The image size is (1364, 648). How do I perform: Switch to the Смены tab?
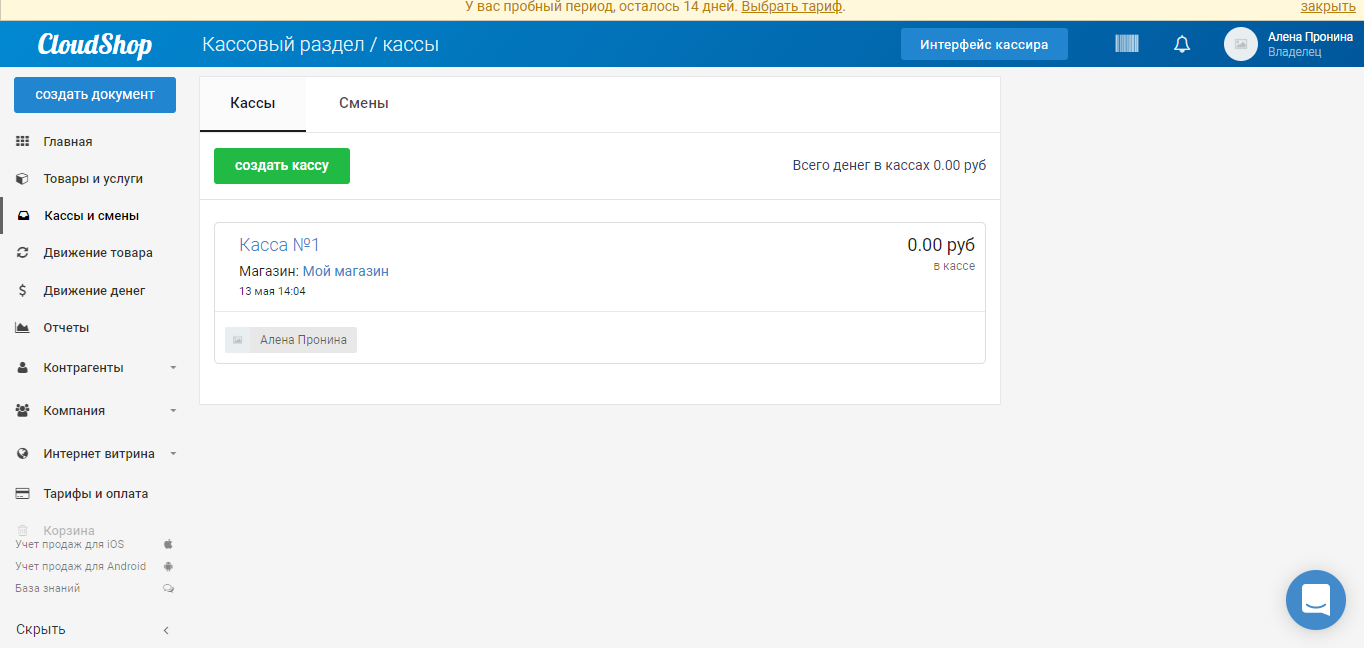[x=363, y=103]
